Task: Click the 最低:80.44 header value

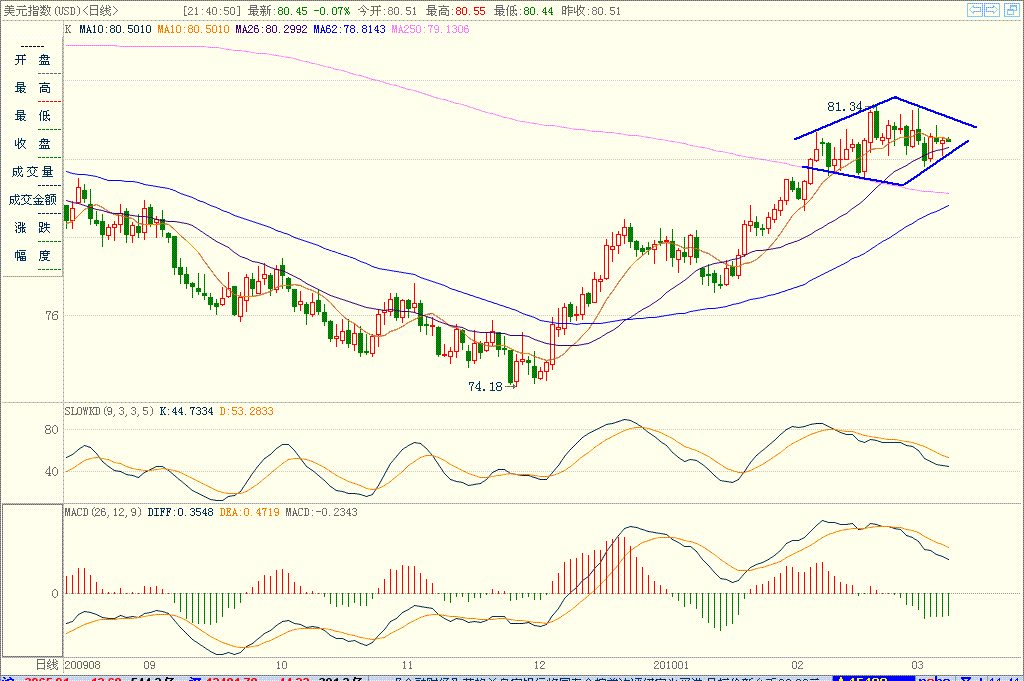Action: pos(524,11)
